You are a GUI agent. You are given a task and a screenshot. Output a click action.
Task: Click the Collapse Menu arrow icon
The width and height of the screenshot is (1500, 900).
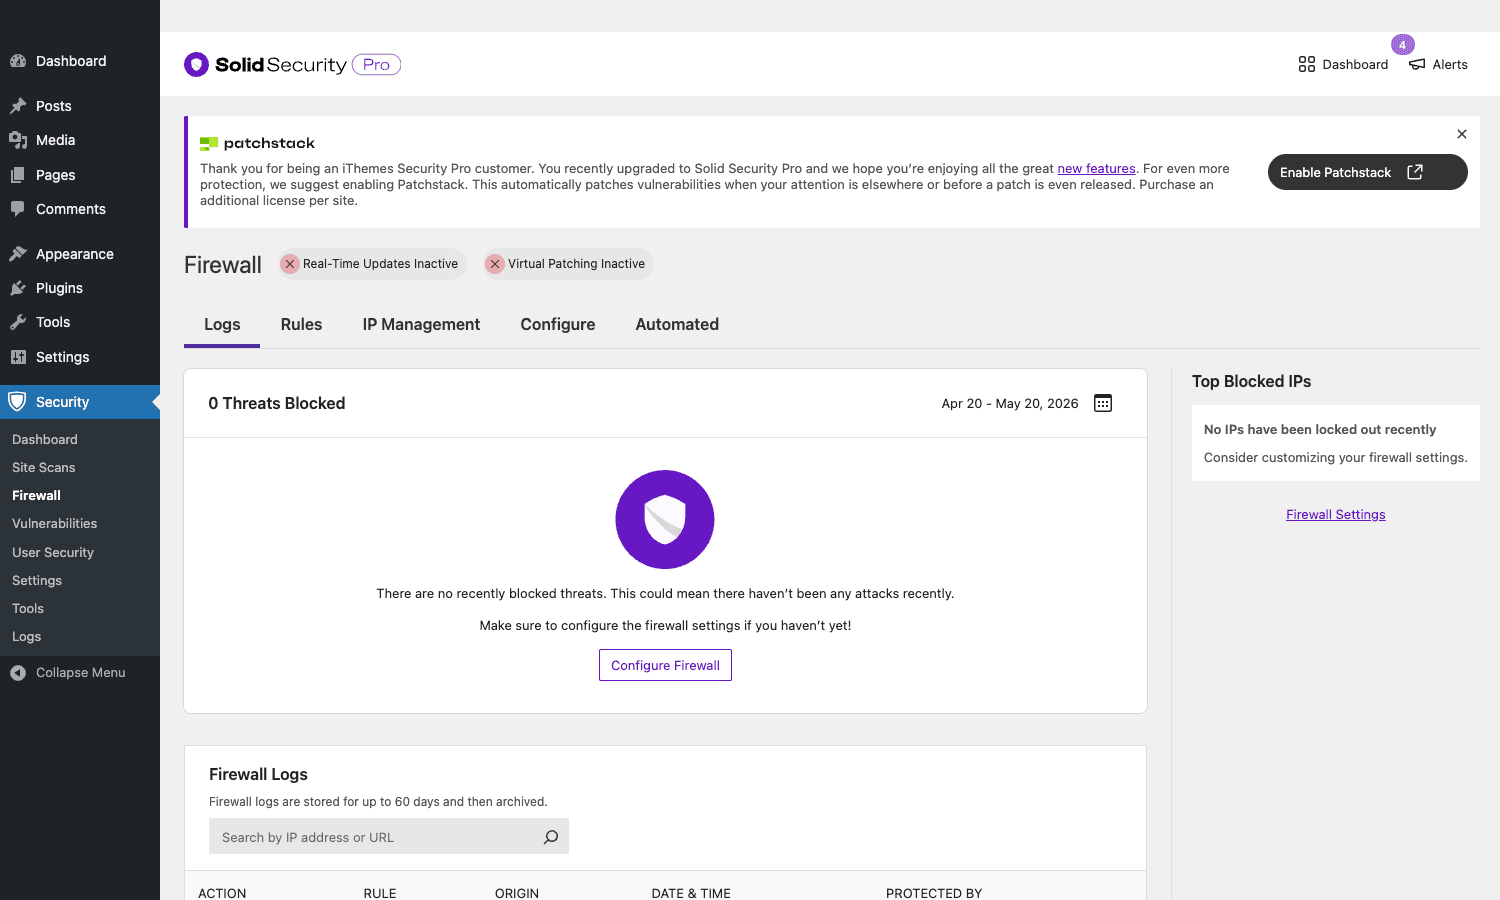click(x=18, y=673)
